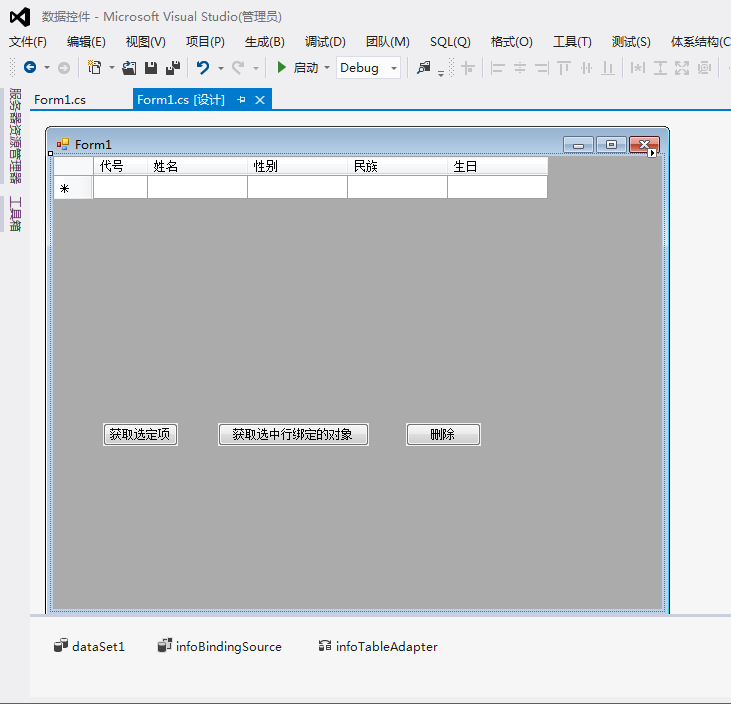Select the 获取选定项 button on form
Viewport: 731px width, 704px height.
[x=140, y=435]
